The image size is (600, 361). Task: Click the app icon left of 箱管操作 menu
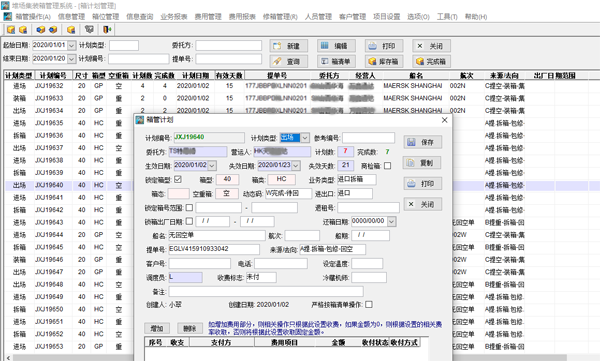[7, 16]
